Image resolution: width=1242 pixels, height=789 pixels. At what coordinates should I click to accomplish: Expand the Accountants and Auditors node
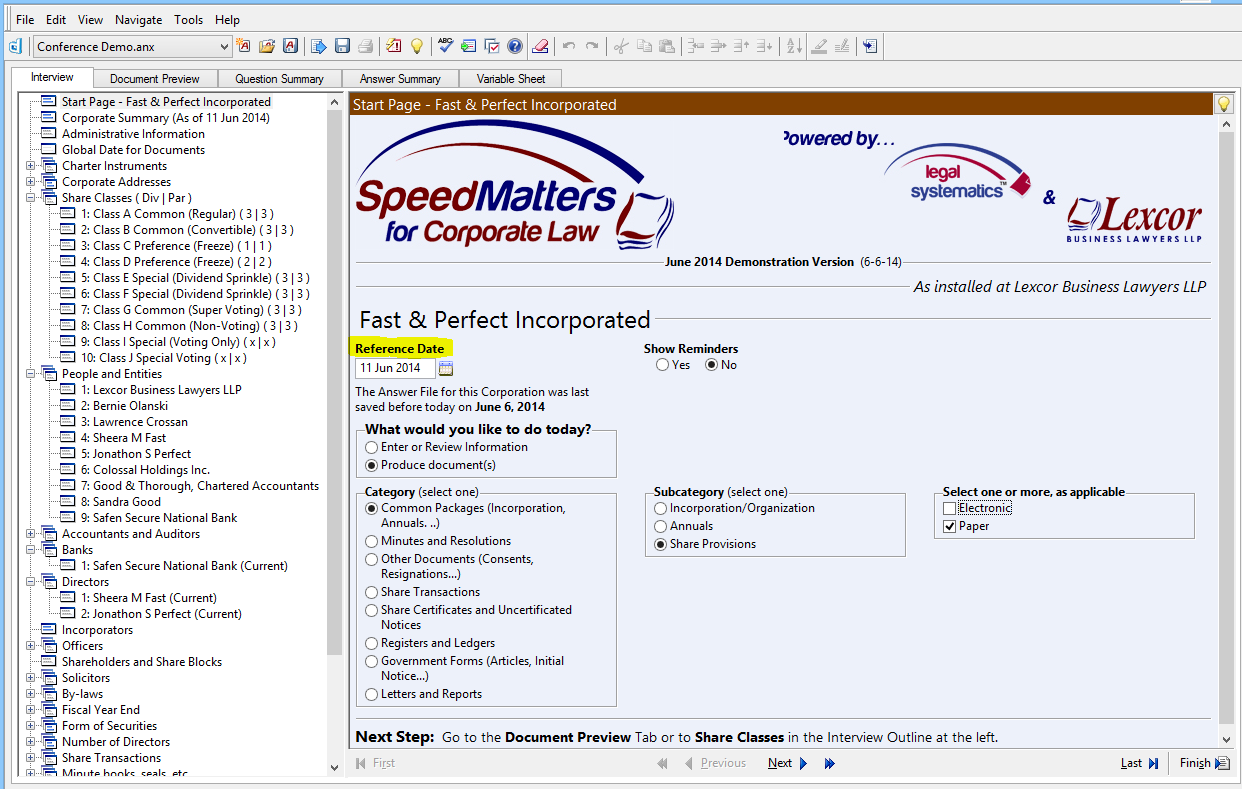pos(30,534)
